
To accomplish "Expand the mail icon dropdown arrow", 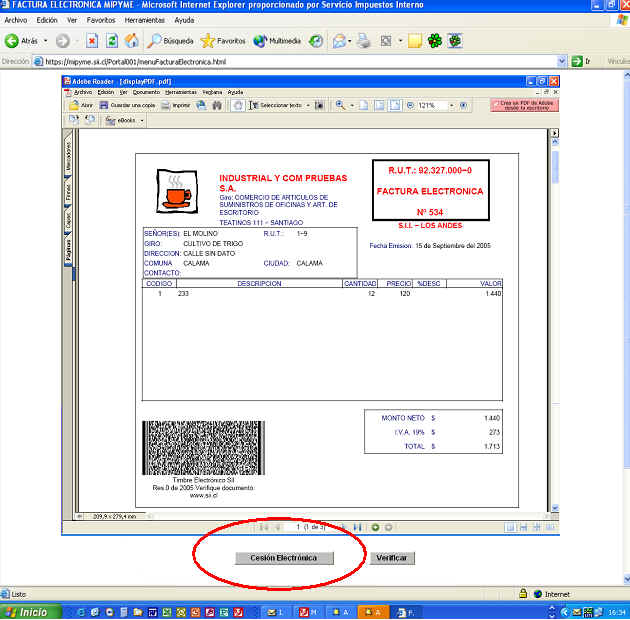I will (x=350, y=41).
